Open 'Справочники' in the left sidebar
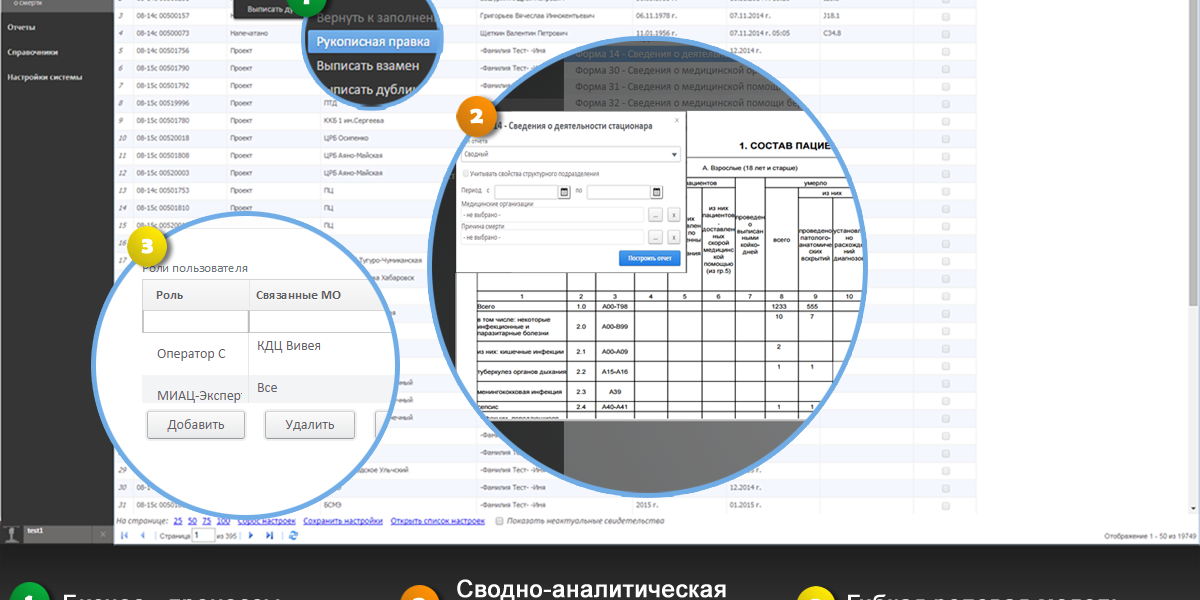The image size is (1200, 600). [33, 52]
